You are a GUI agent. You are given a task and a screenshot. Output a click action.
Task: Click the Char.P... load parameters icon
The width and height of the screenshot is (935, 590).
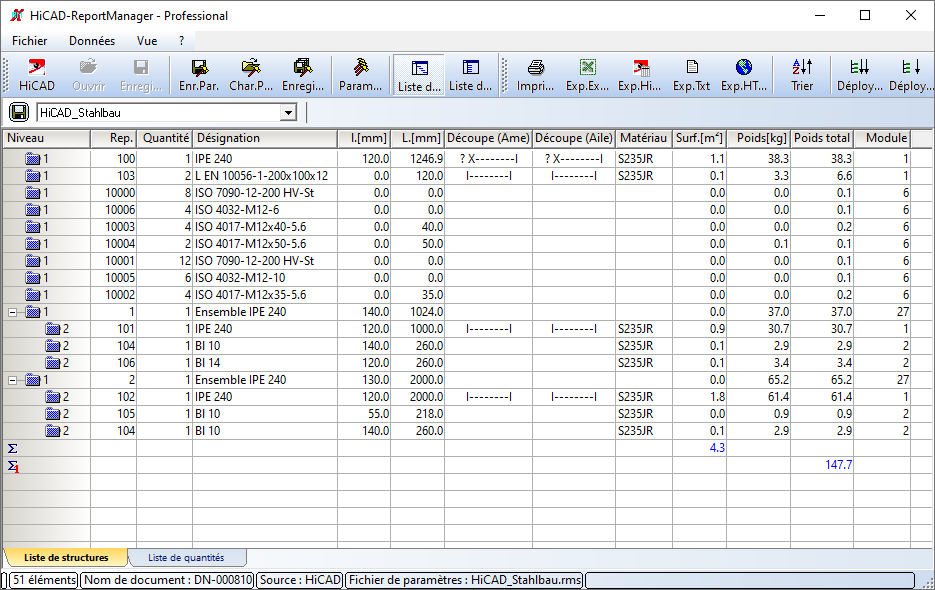(251, 75)
